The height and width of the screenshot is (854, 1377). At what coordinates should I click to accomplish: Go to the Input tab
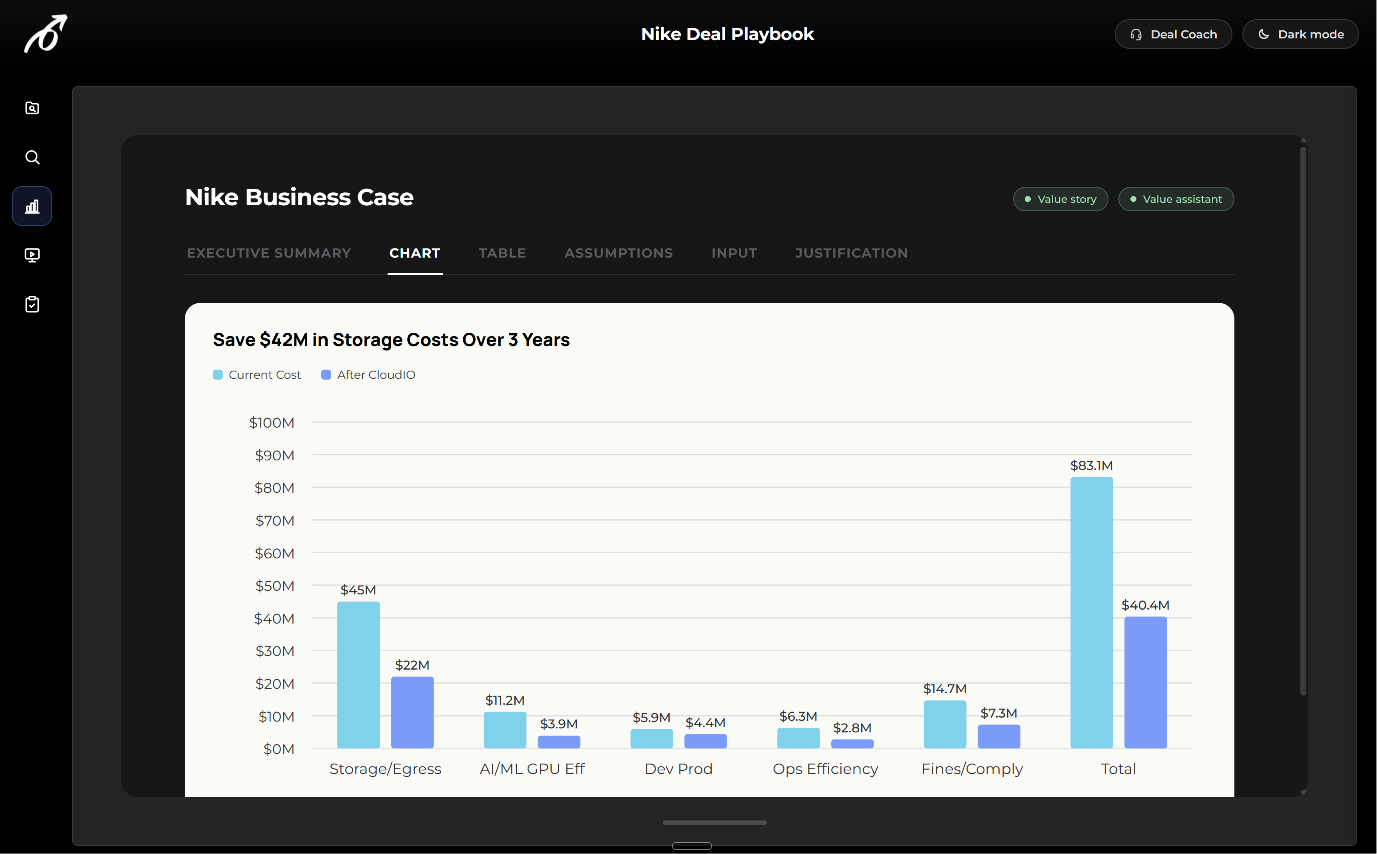point(734,253)
